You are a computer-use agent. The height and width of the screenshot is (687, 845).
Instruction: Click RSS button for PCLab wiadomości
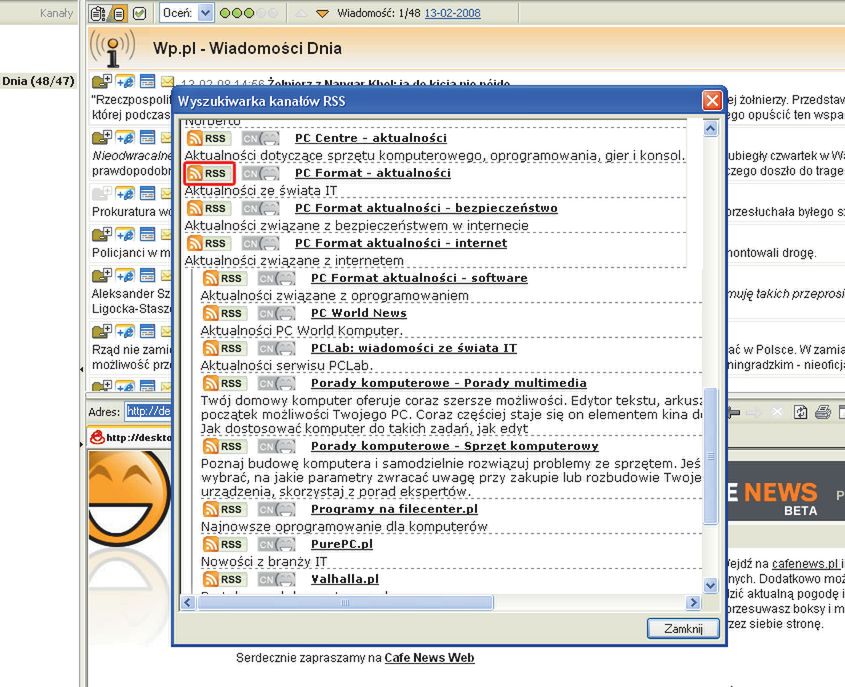[225, 349]
